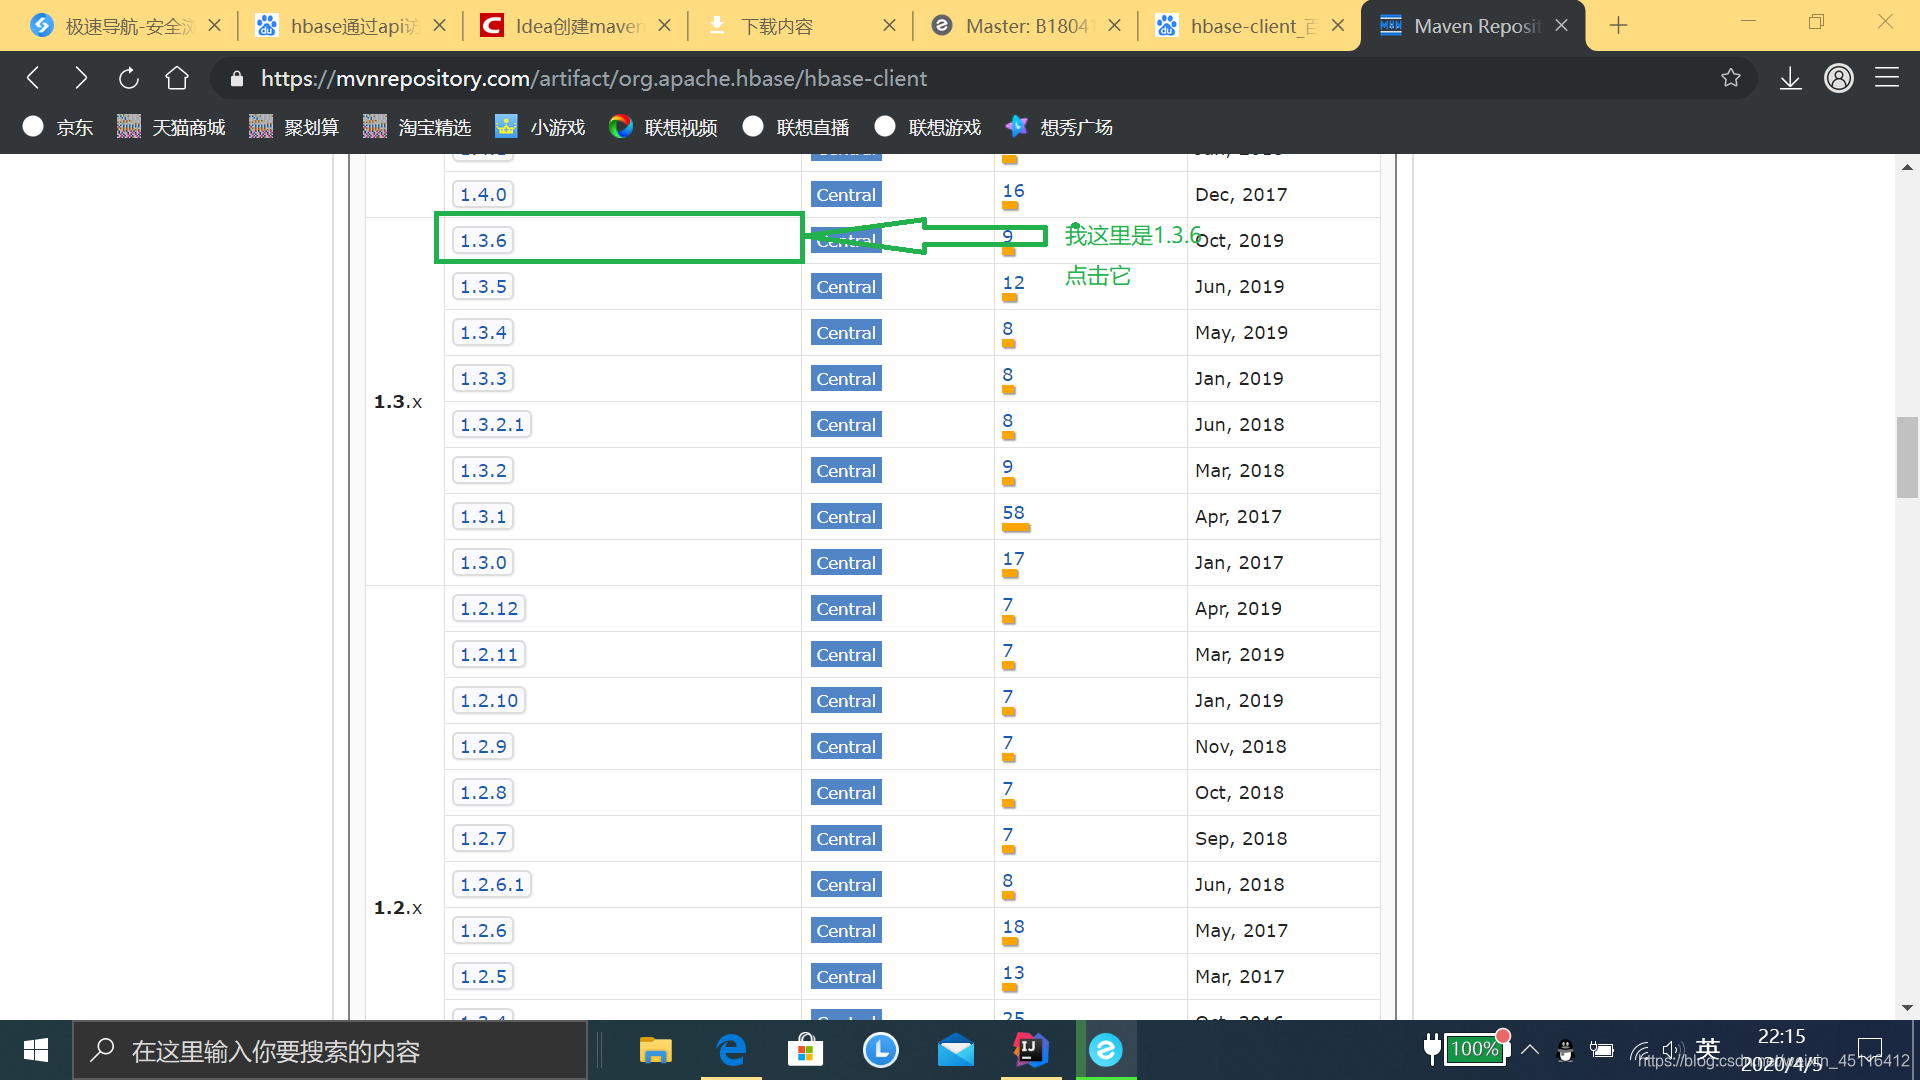The image size is (1920, 1080).
Task: Open the downloads arrow icon
Action: [x=1790, y=78]
